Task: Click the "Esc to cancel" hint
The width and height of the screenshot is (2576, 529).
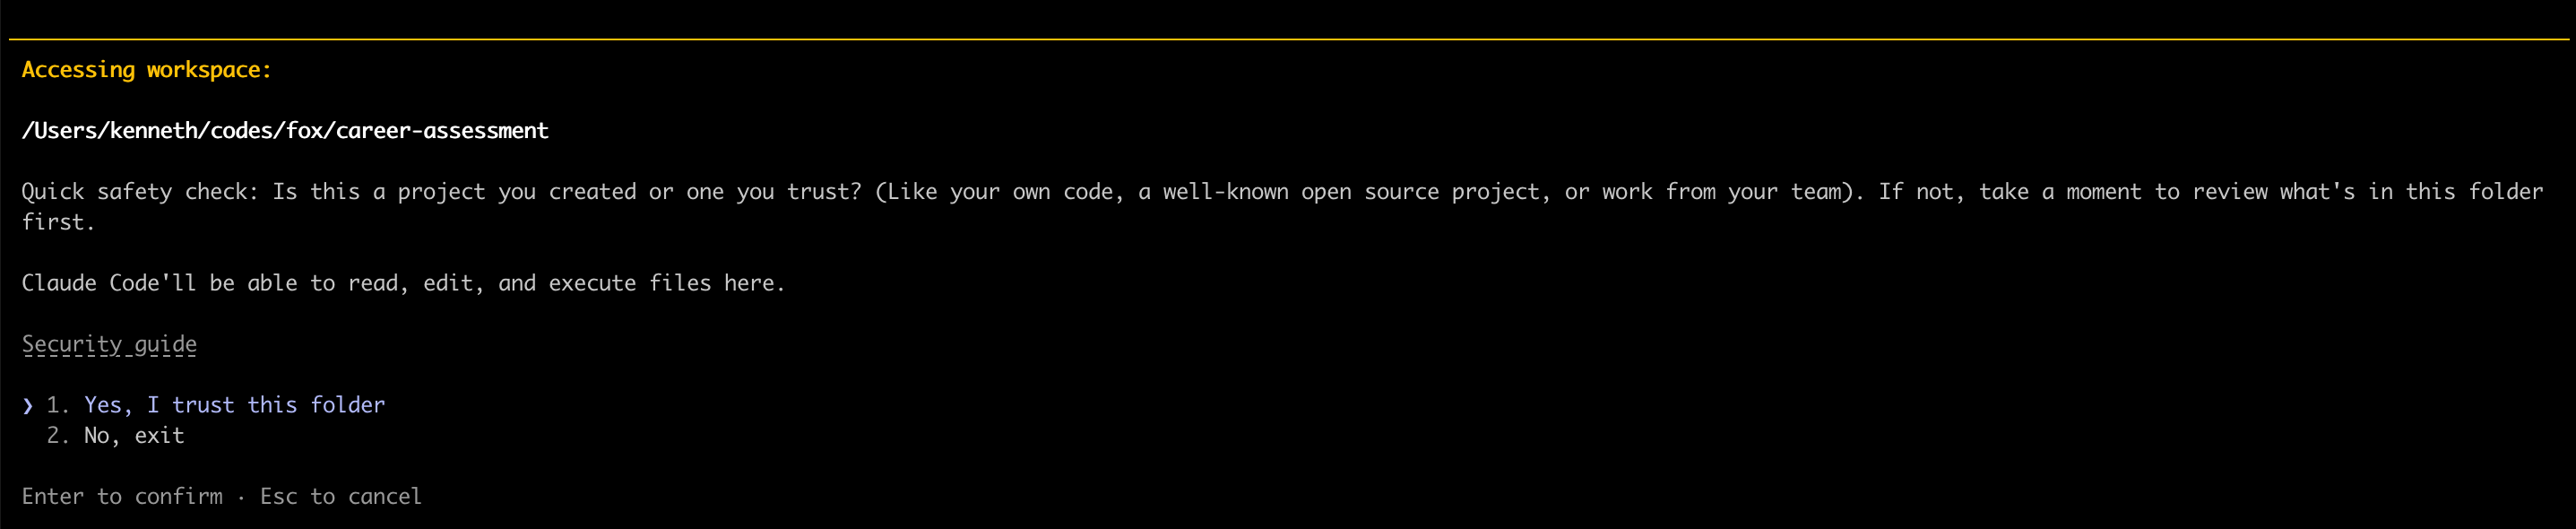Action: [x=340, y=497]
